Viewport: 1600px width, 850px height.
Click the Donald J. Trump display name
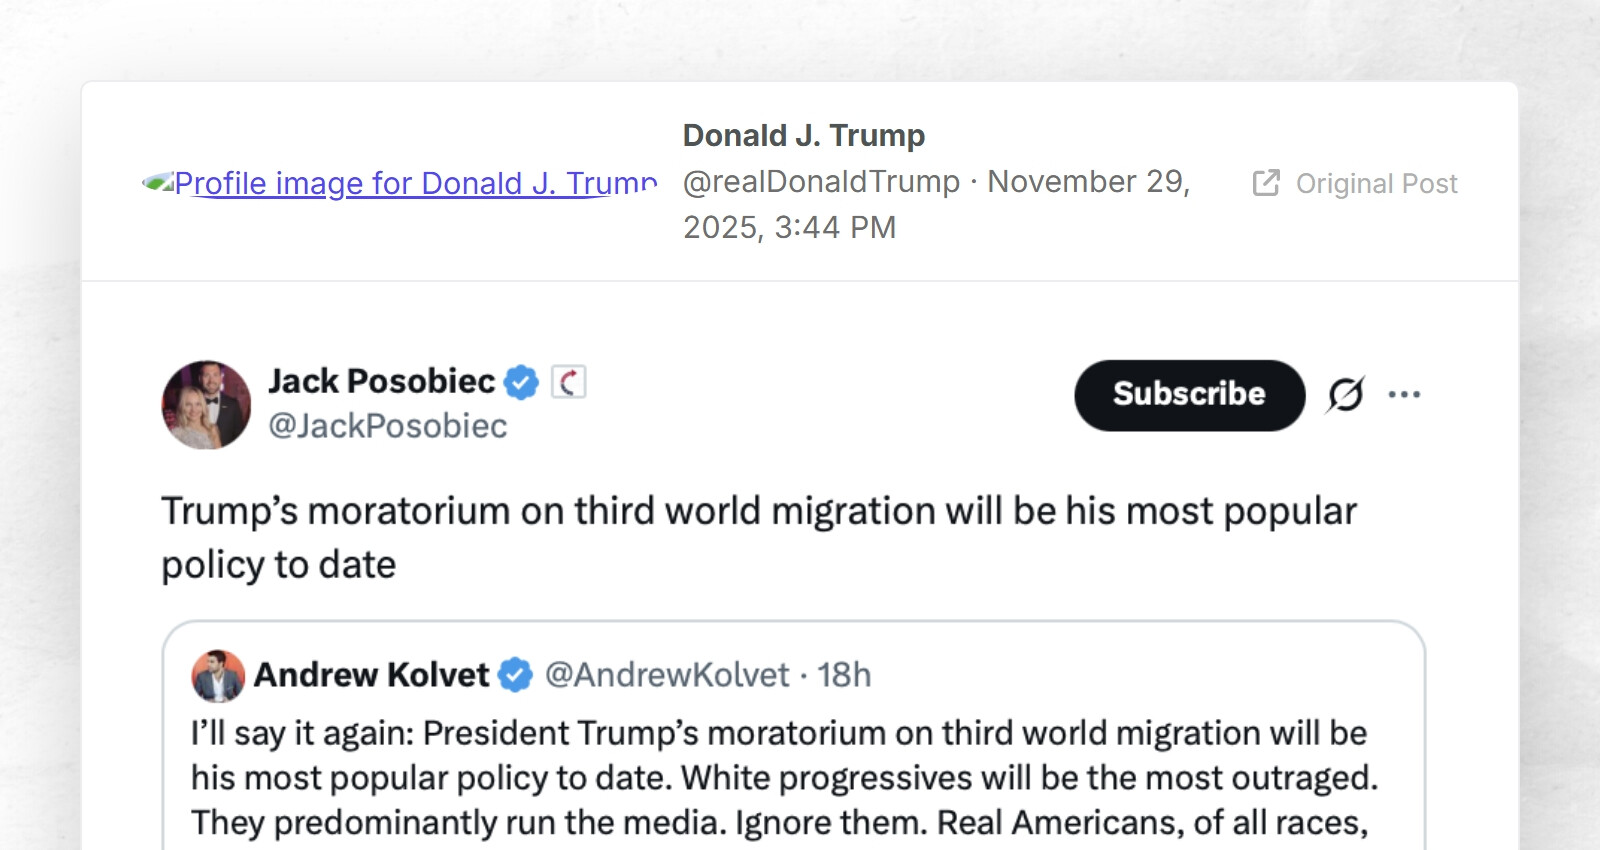pyautogui.click(x=803, y=135)
